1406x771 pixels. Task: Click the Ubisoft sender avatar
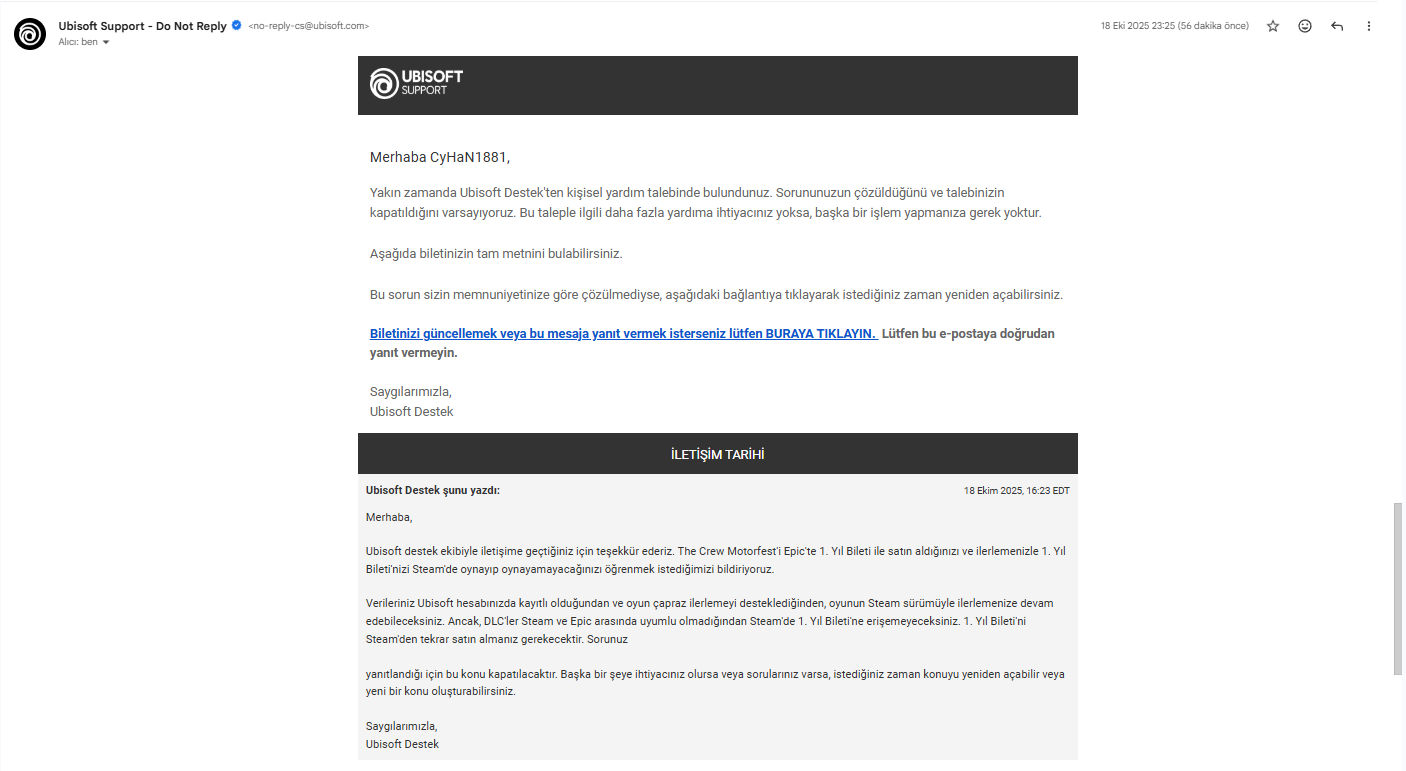pos(30,34)
